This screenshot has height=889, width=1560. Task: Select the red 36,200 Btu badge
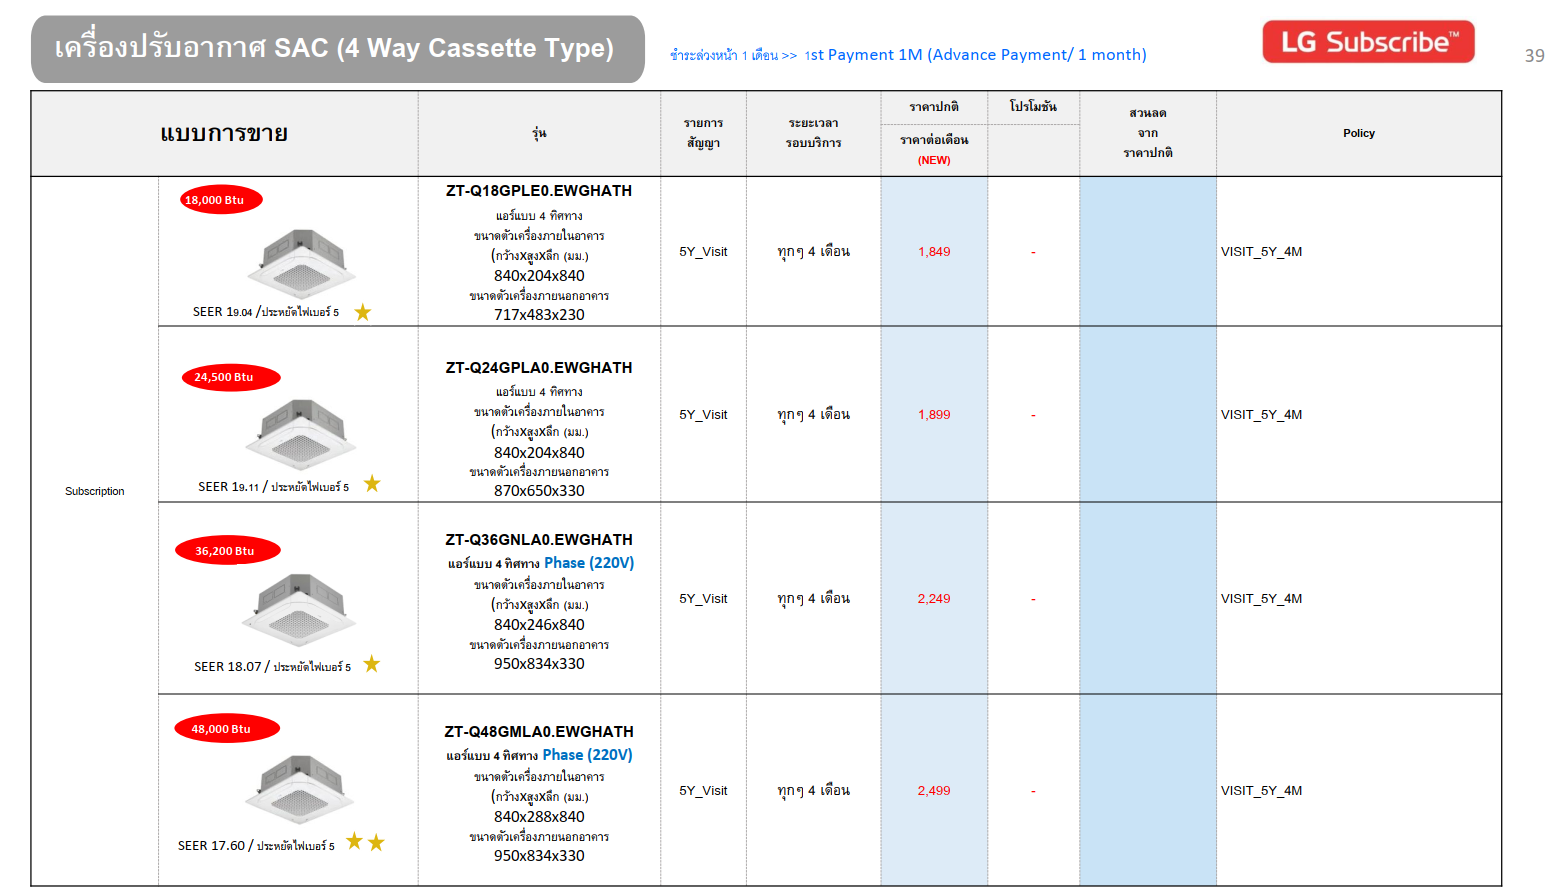(x=227, y=551)
